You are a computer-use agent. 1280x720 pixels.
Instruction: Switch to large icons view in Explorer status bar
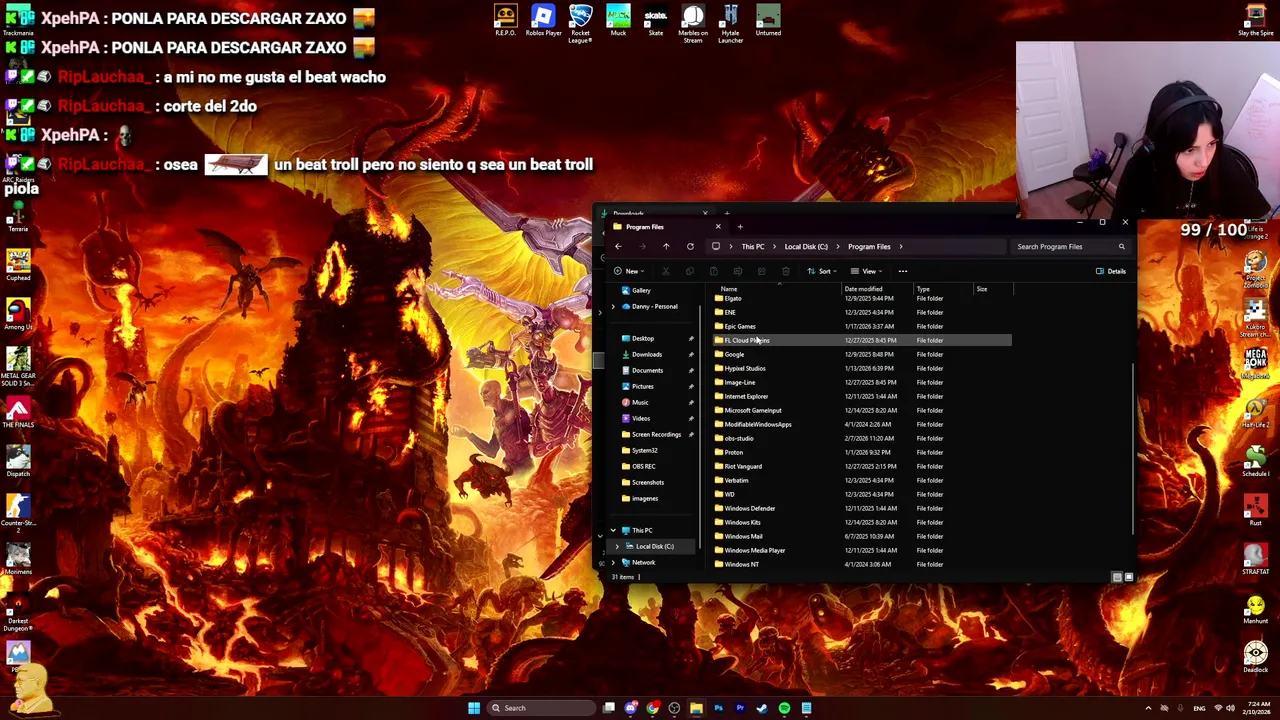point(1129,577)
